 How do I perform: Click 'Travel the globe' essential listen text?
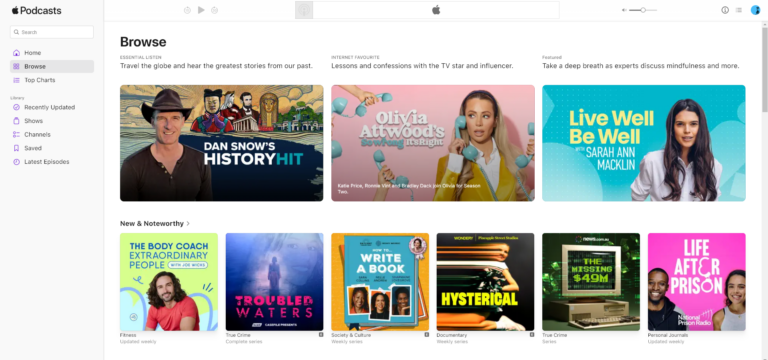click(x=216, y=66)
